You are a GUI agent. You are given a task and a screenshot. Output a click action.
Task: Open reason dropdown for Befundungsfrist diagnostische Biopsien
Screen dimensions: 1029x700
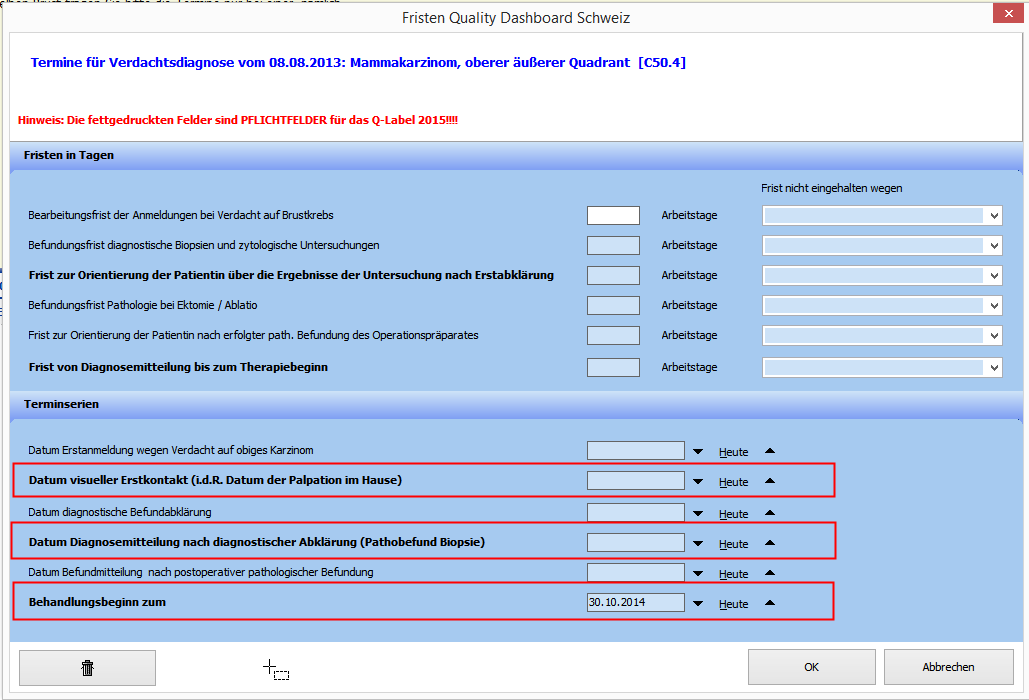pos(994,245)
